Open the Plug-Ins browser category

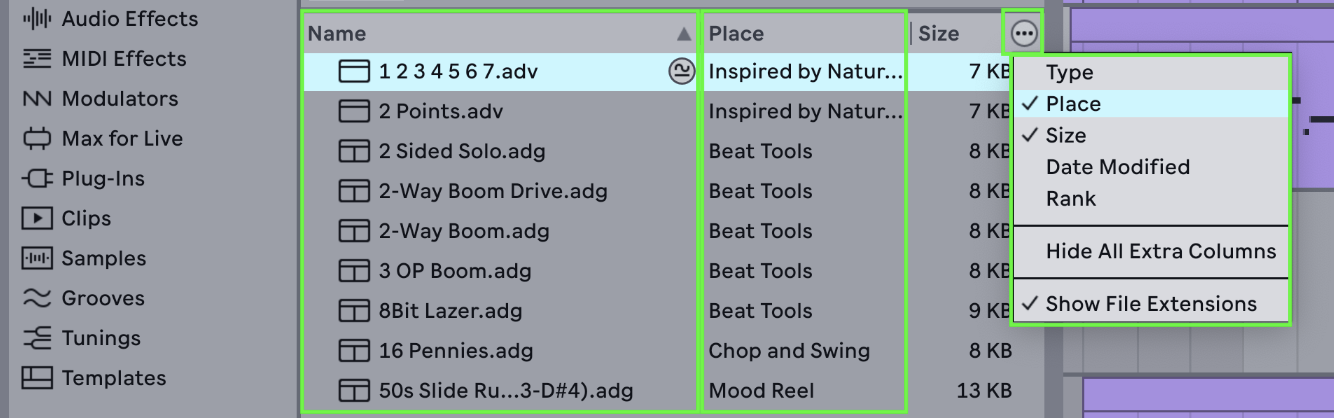point(102,179)
